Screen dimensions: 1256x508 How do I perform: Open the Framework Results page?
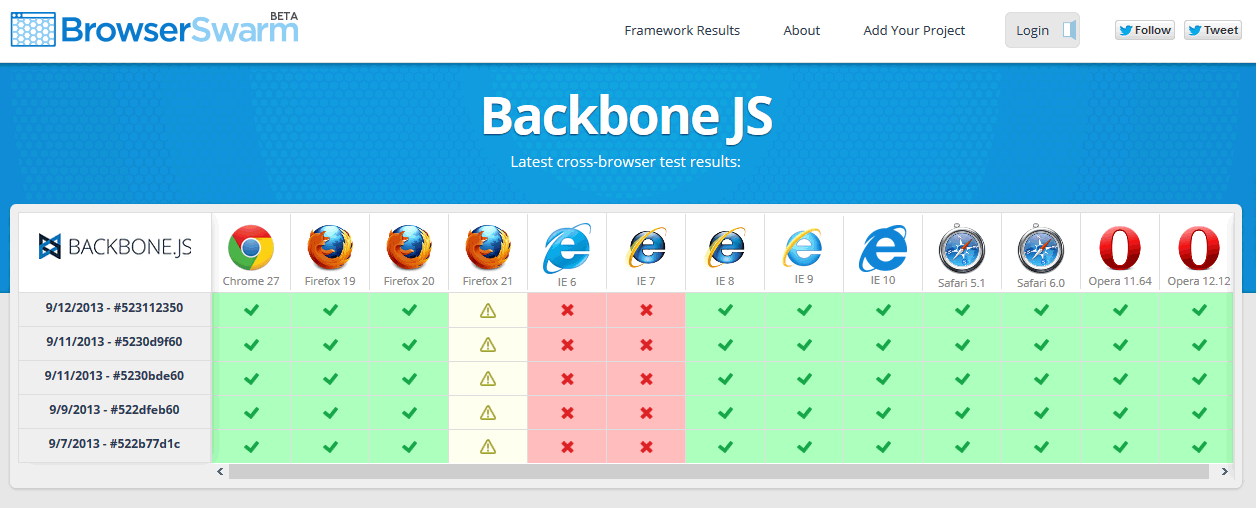tap(682, 30)
